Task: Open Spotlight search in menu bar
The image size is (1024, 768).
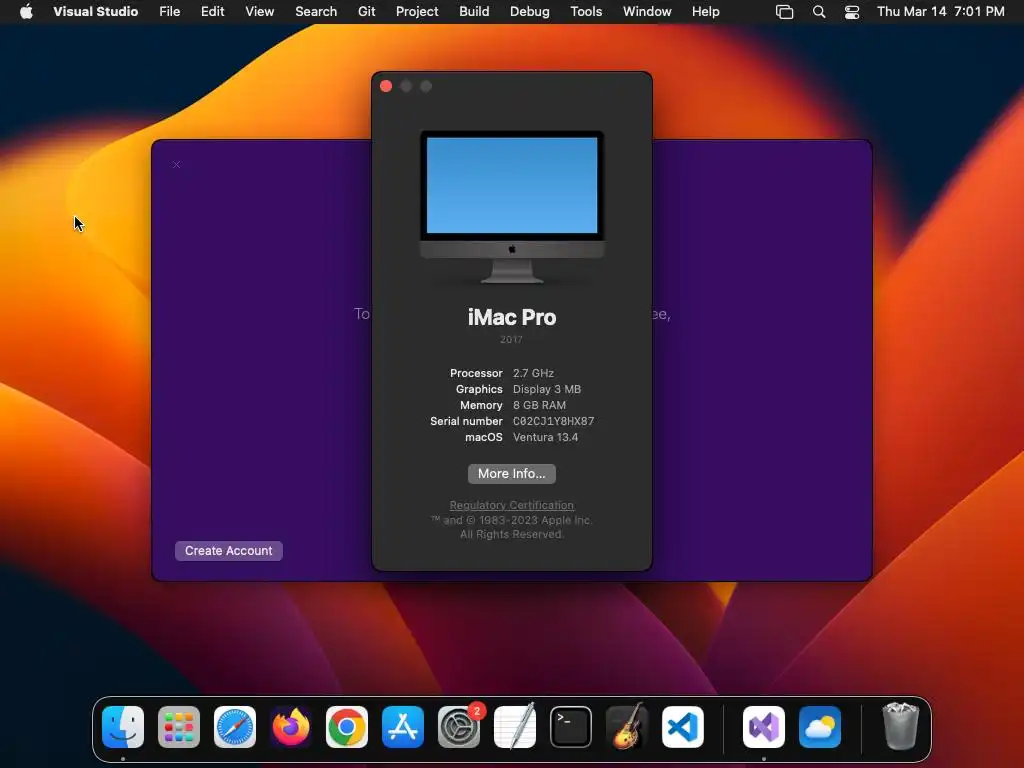Action: pyautogui.click(x=819, y=12)
